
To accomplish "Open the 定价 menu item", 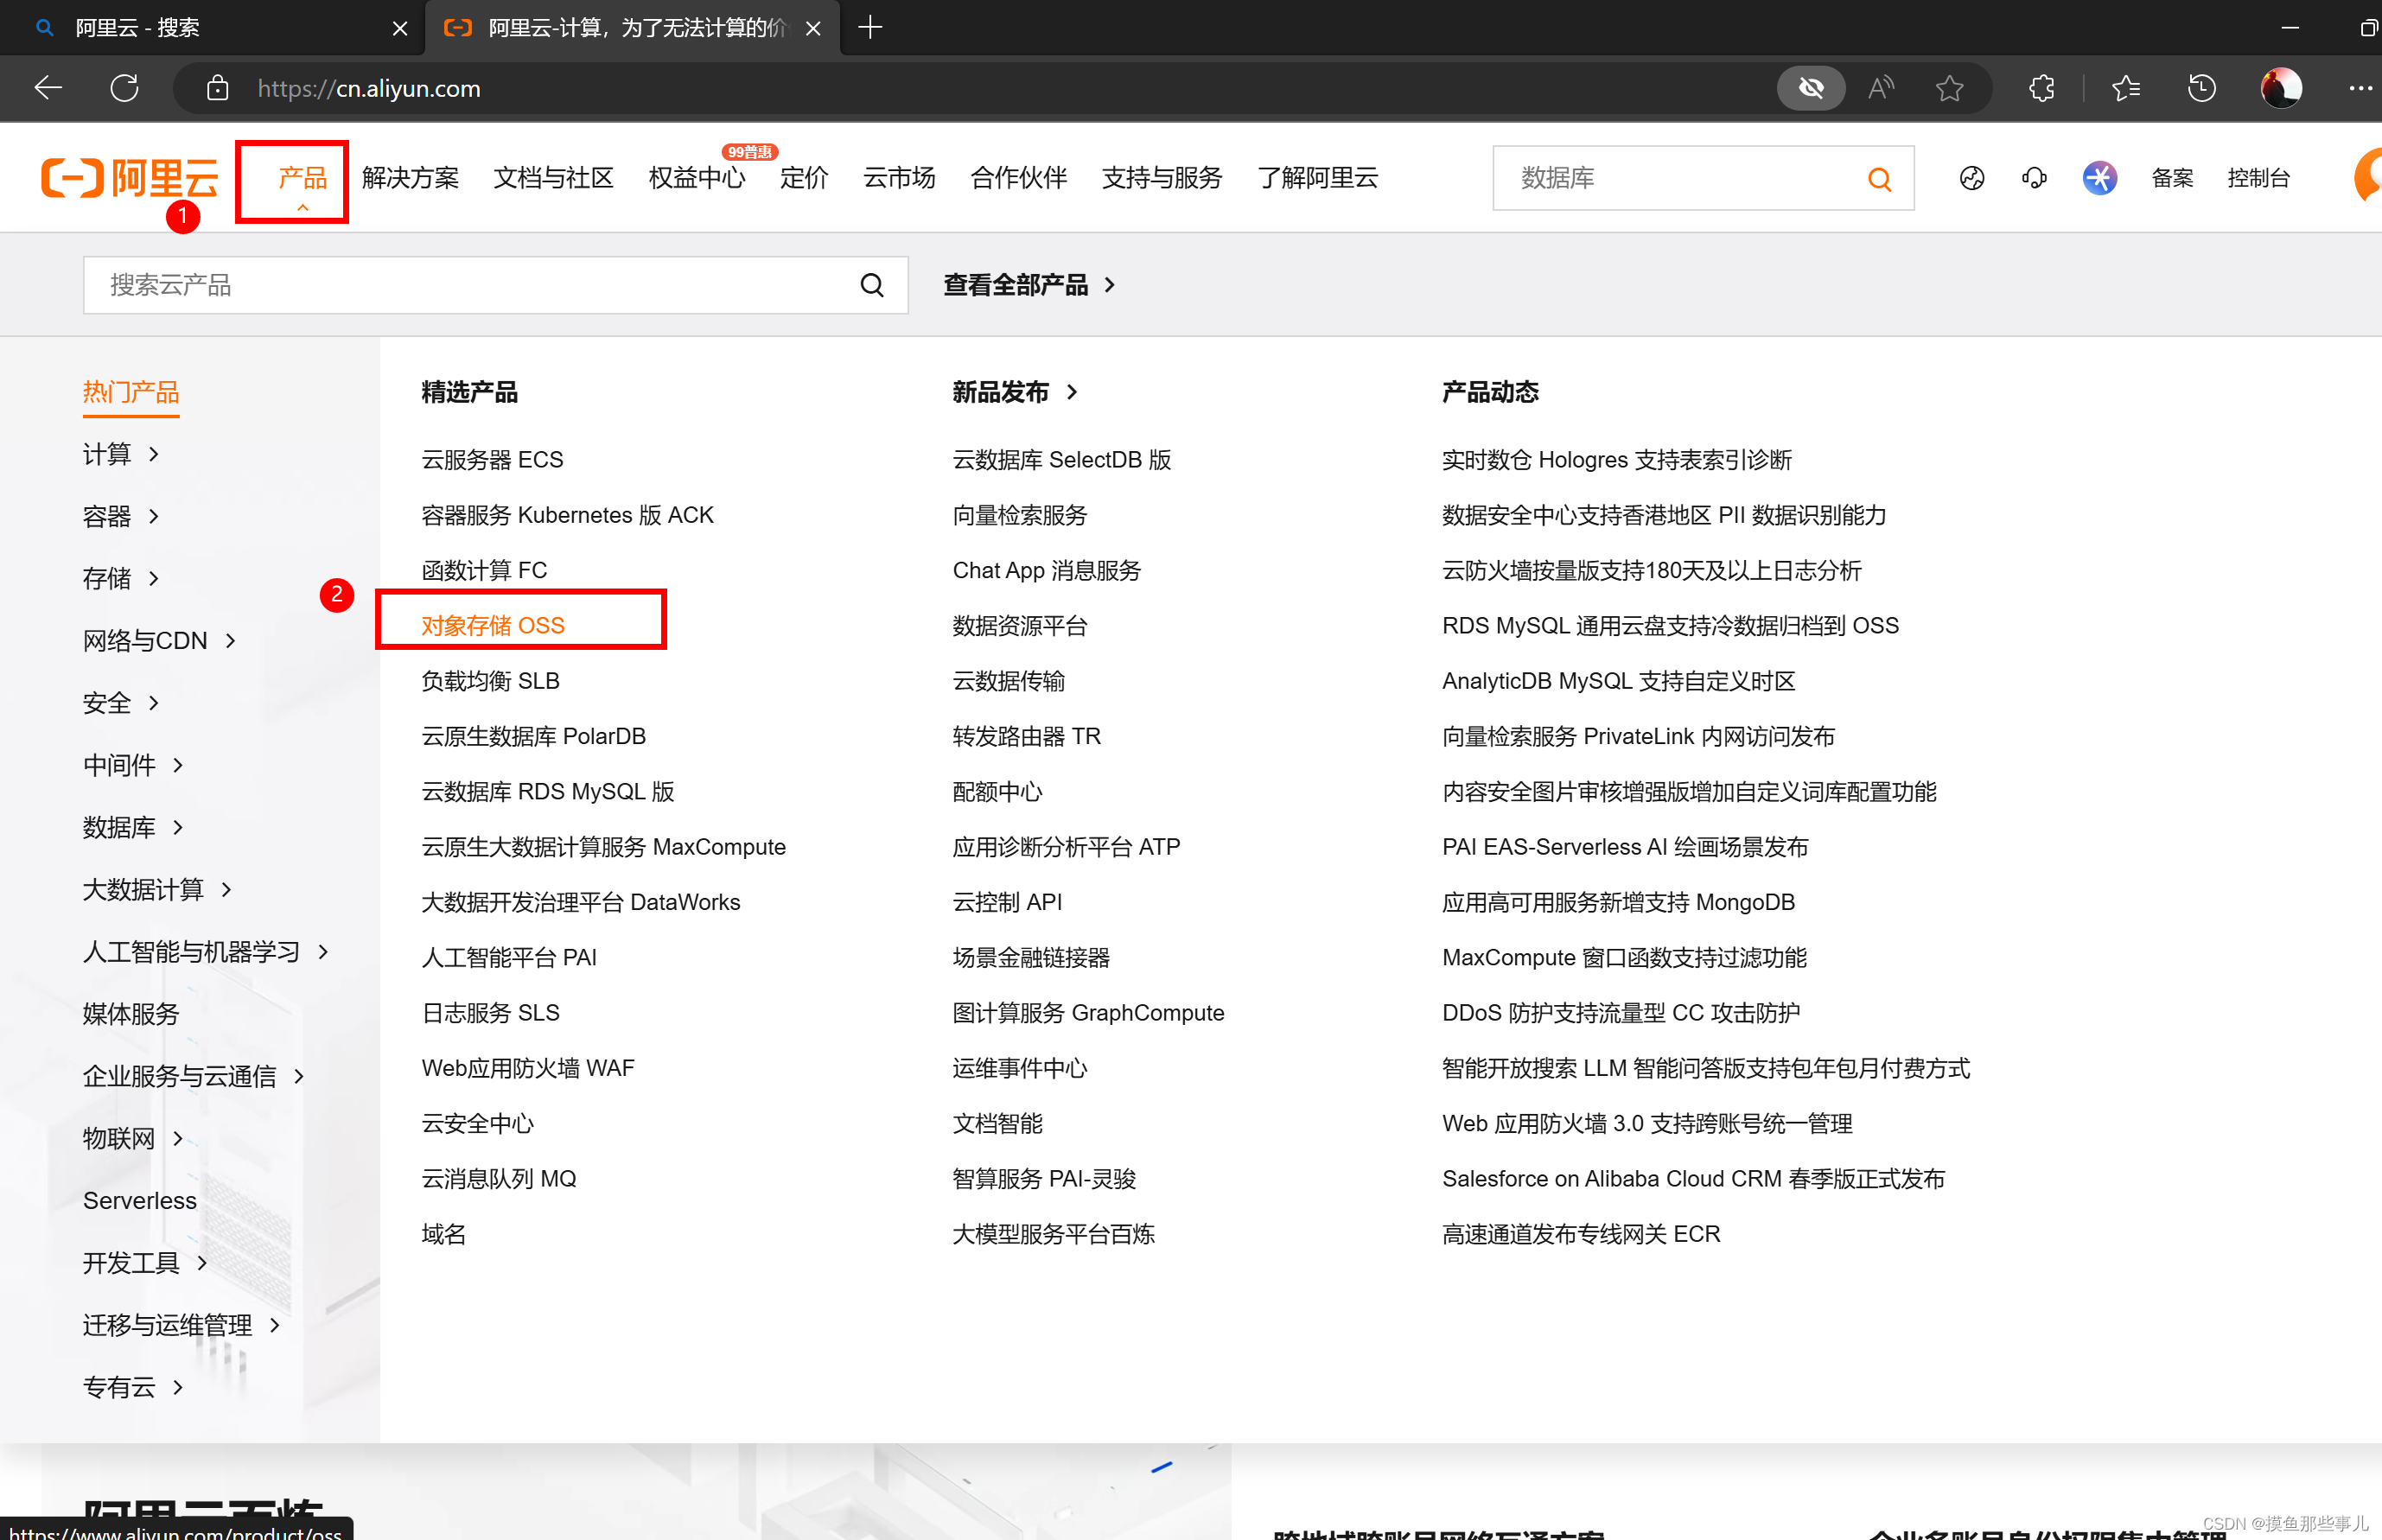I will click(x=804, y=178).
